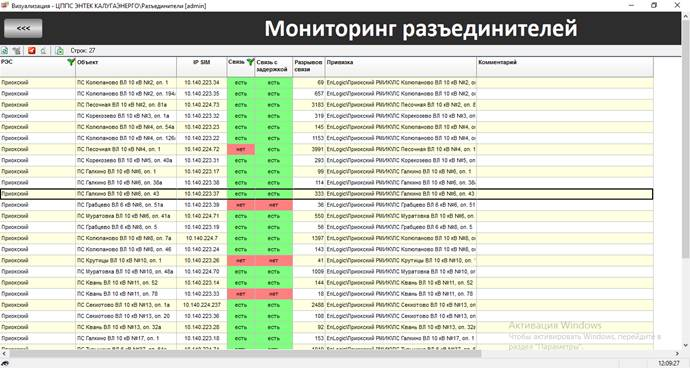Open filter on Связь column

[x=250, y=62]
